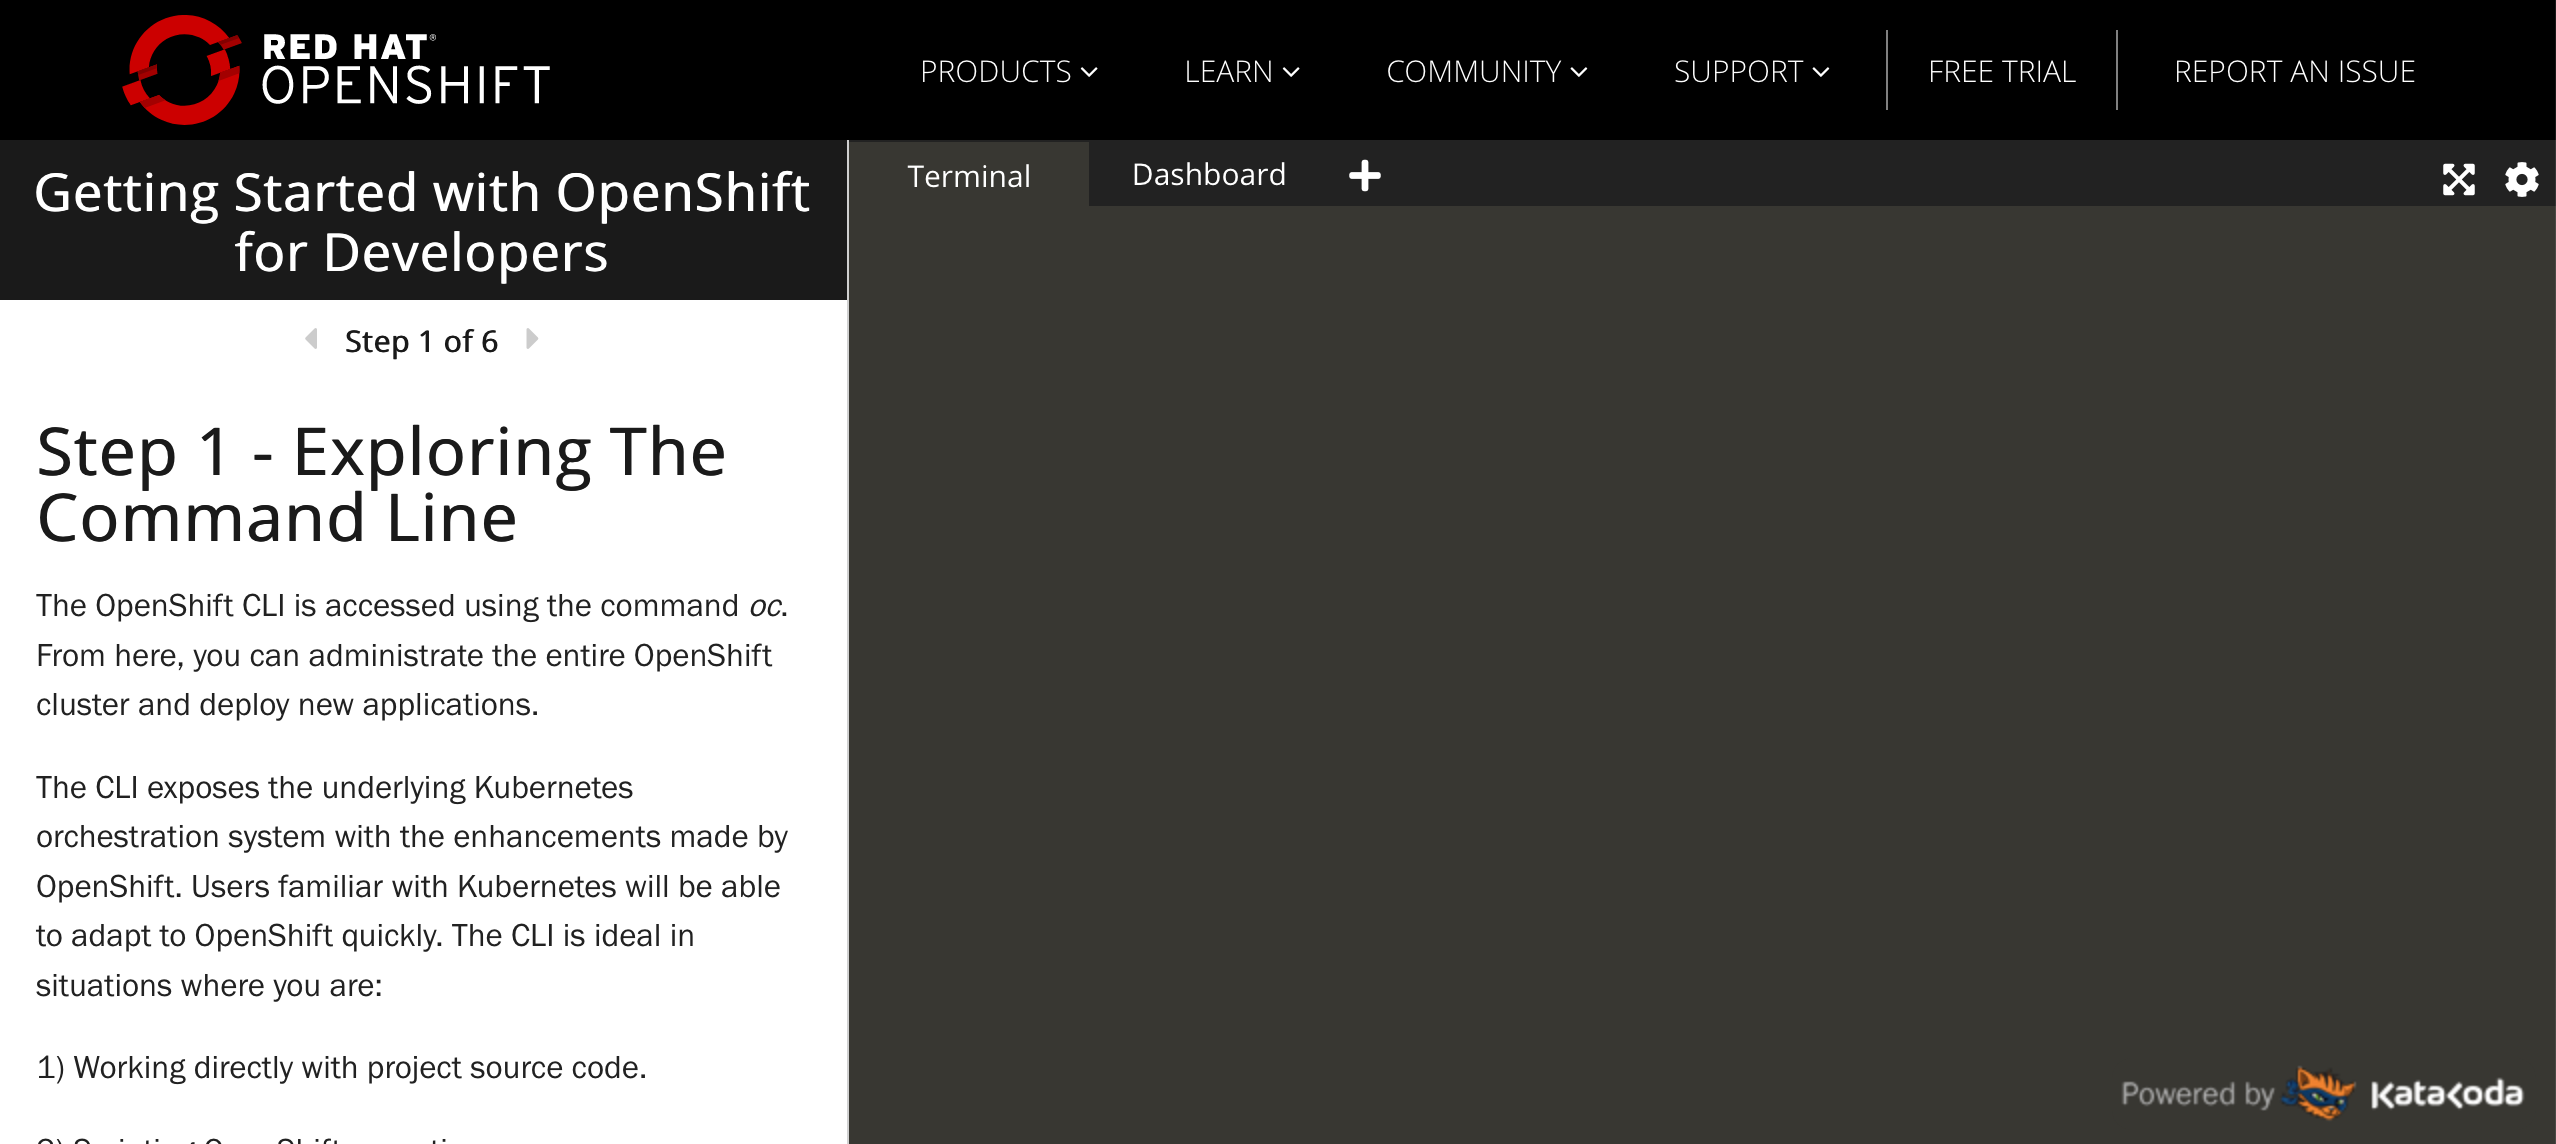
Task: Enter fullscreen mode using the expand icon
Action: [2459, 180]
